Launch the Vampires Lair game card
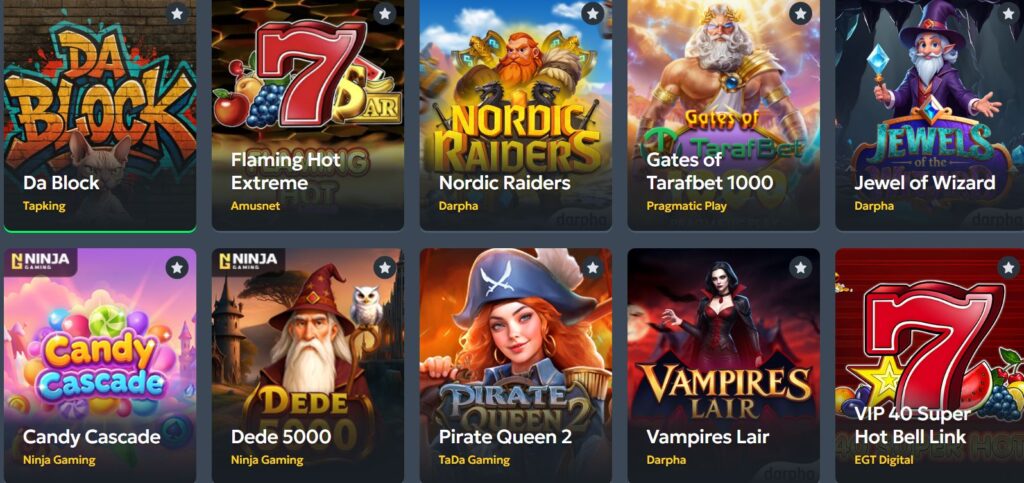This screenshot has width=1024, height=483. pos(723,366)
